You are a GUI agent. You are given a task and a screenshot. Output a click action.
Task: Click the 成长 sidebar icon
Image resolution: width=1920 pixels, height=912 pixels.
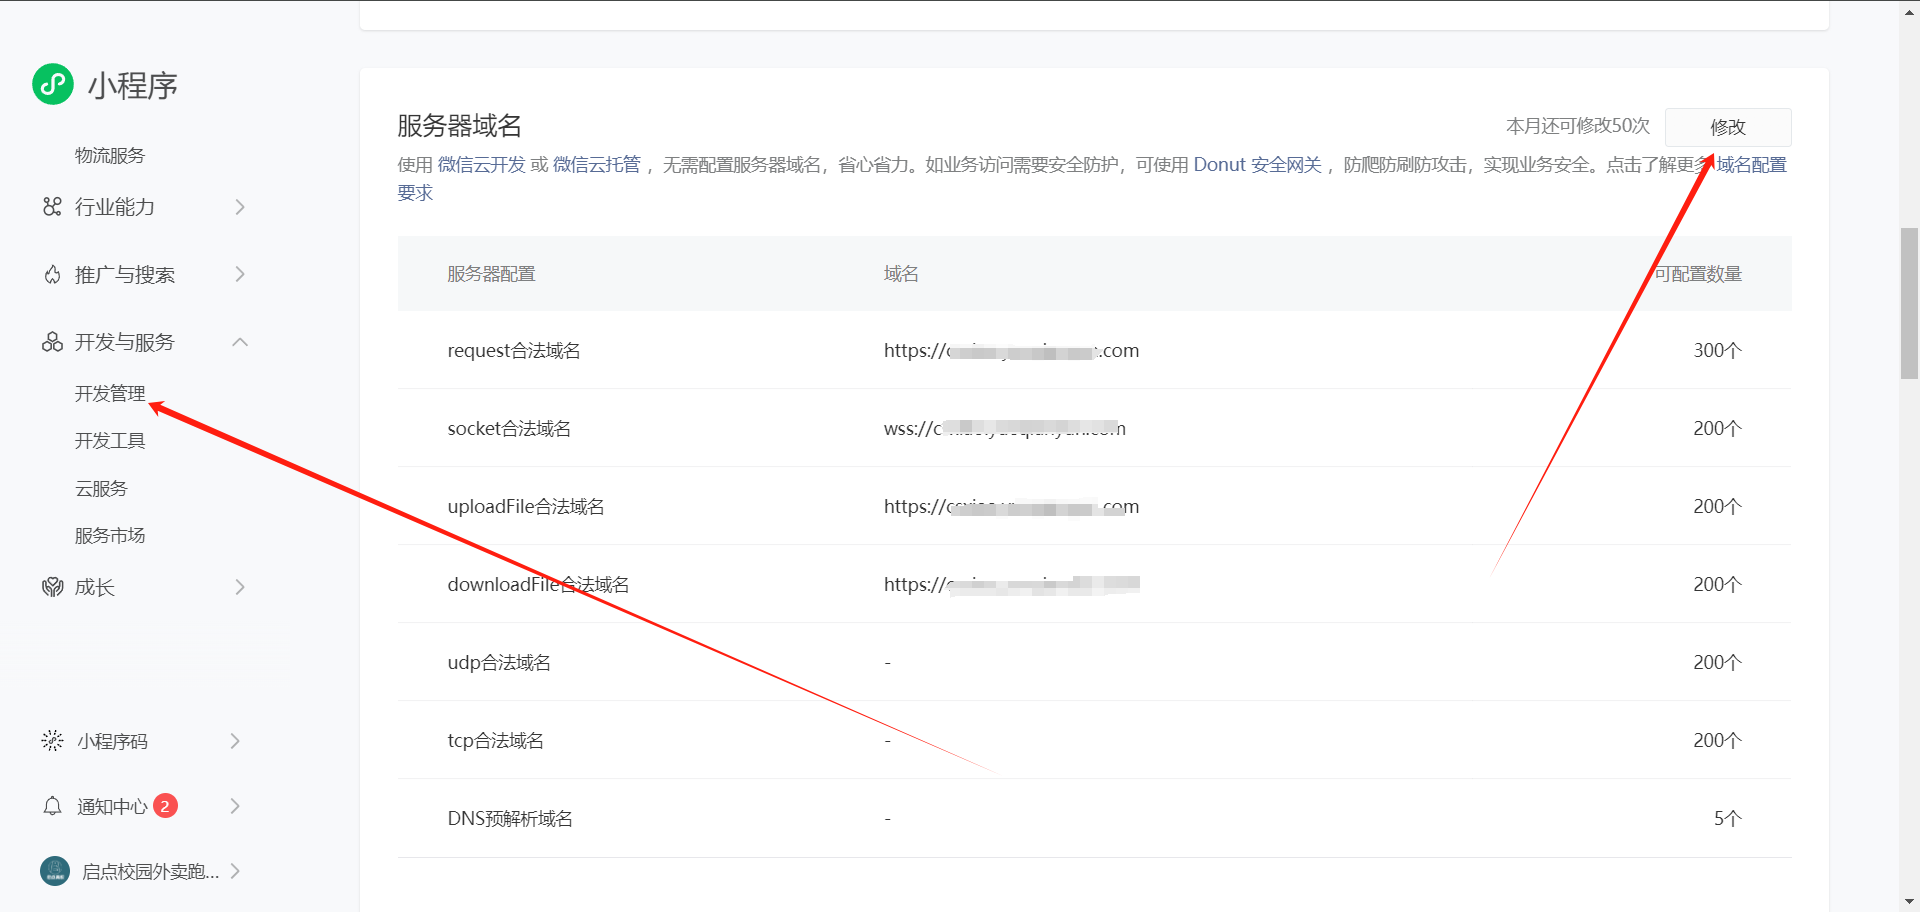(52, 587)
